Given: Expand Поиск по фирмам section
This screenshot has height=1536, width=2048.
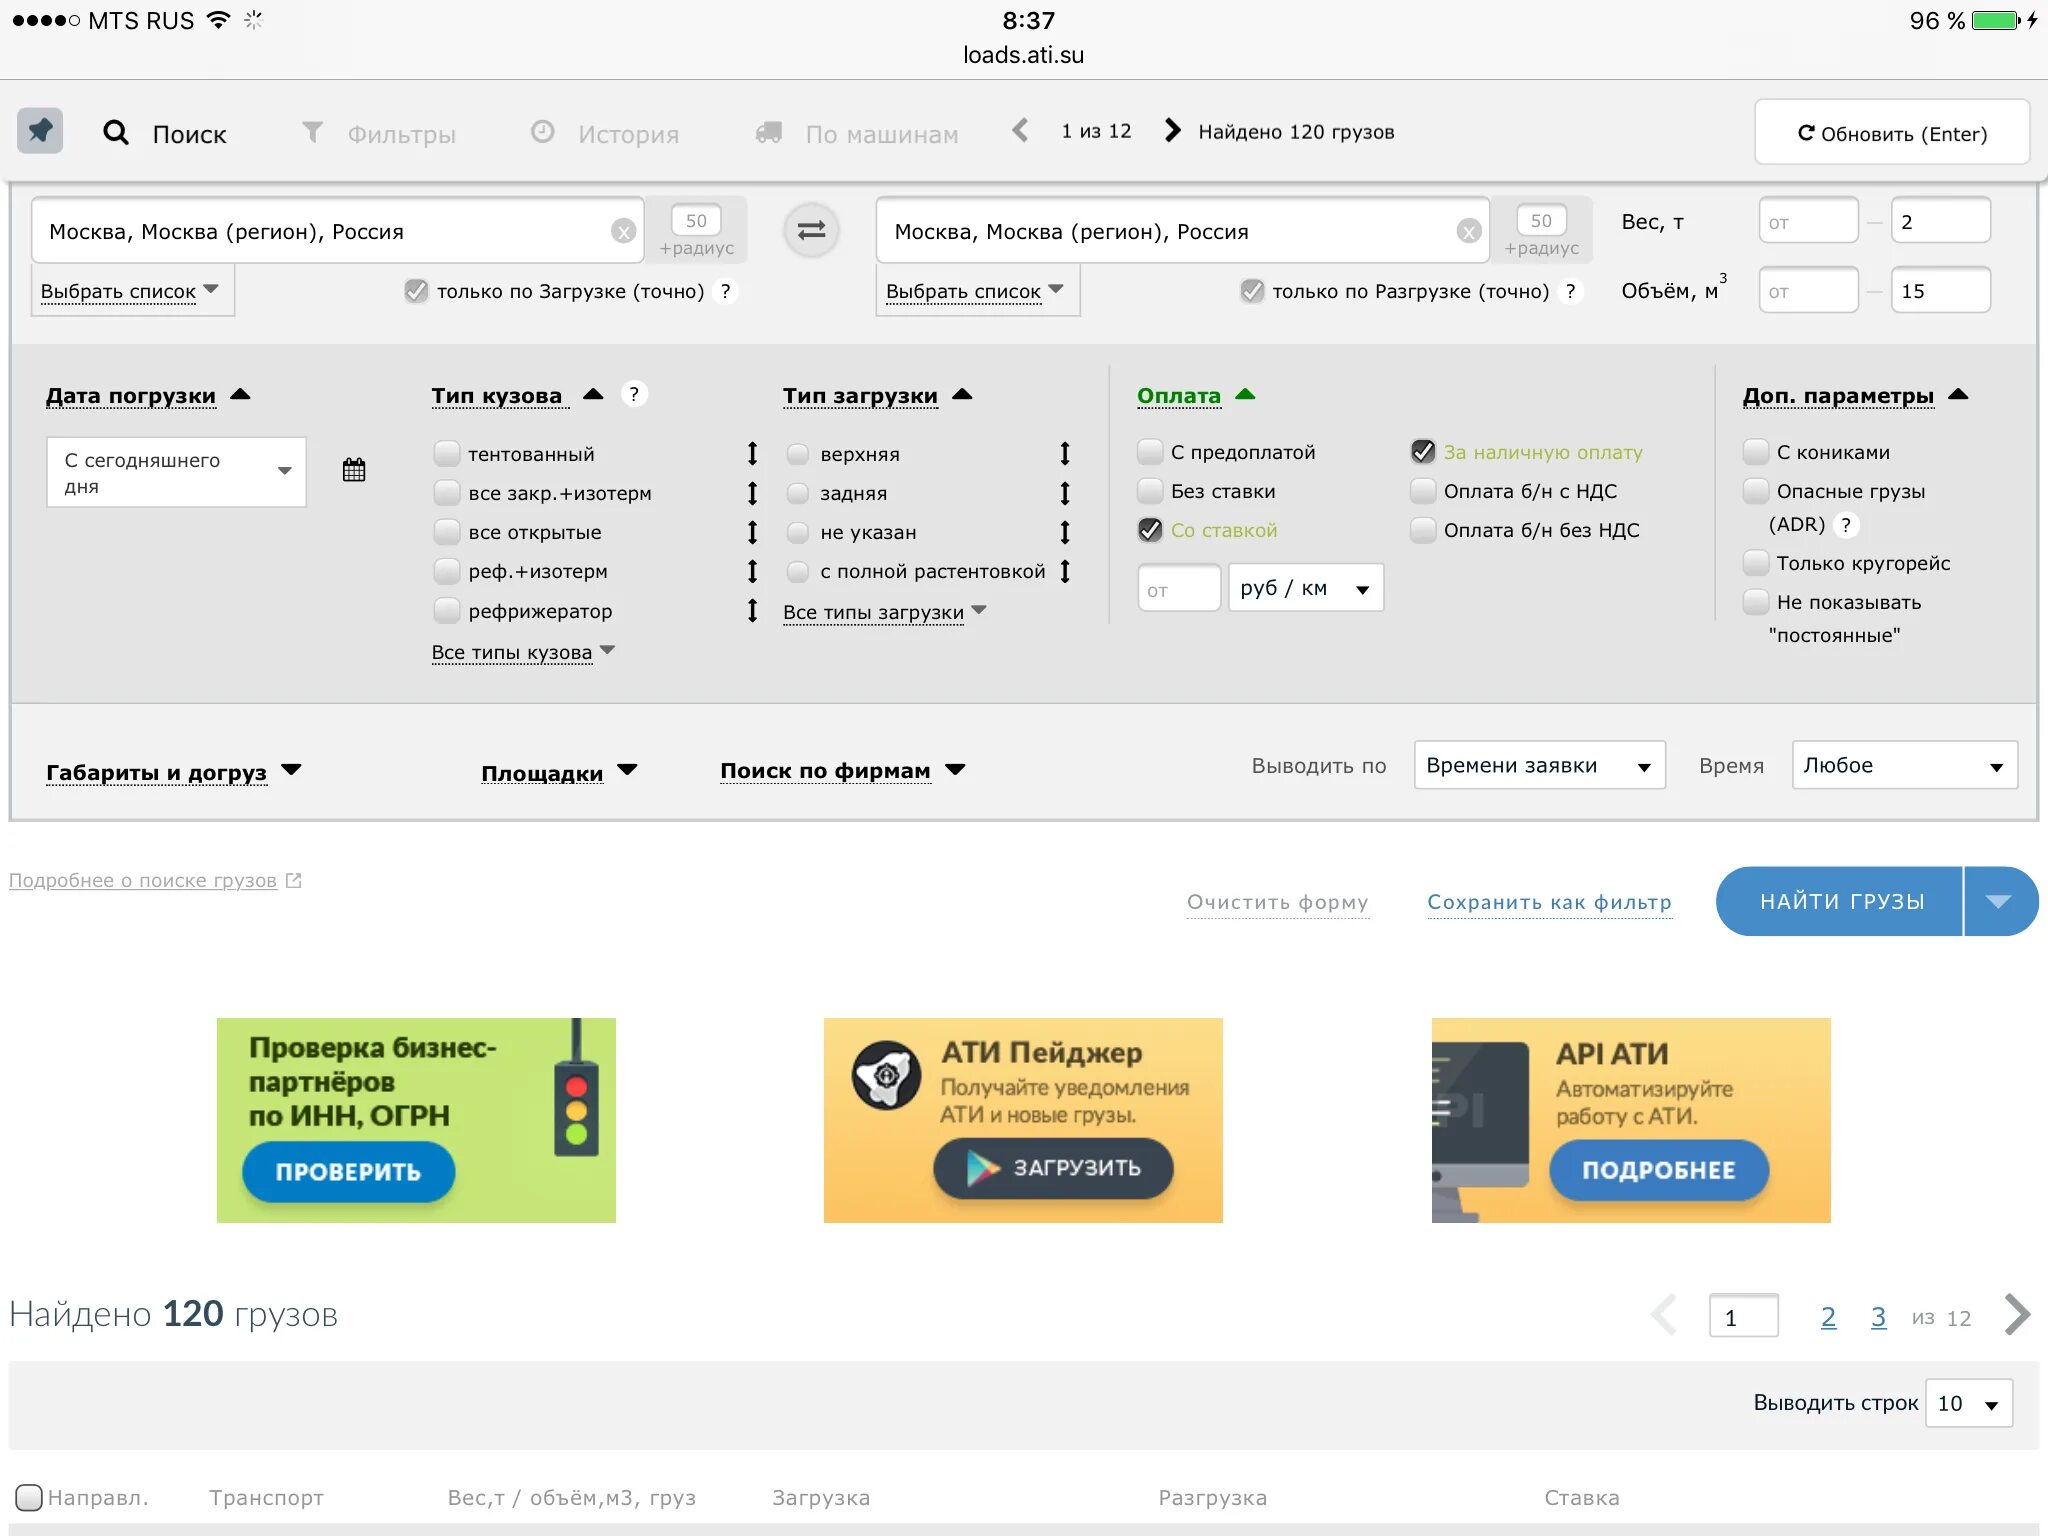Looking at the screenshot, I should pos(842,771).
